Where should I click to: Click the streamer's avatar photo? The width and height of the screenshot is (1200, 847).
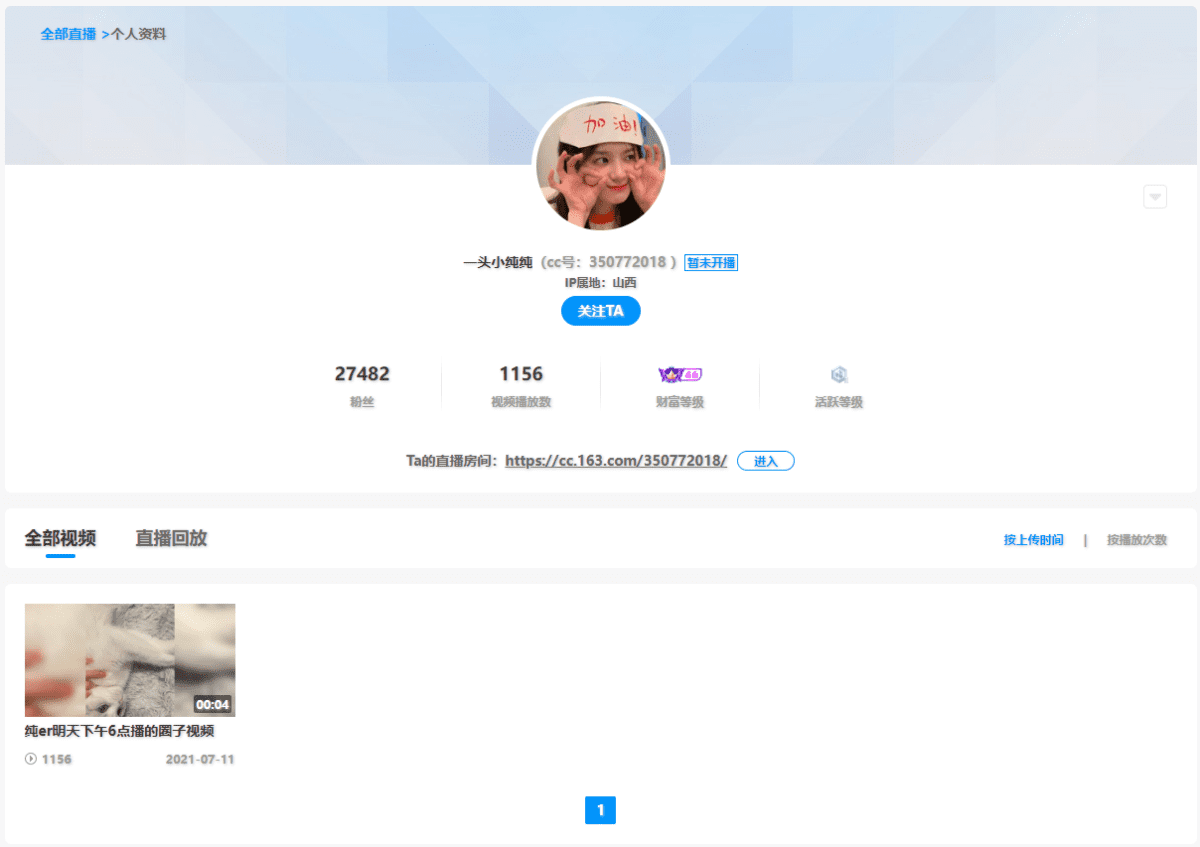point(600,165)
